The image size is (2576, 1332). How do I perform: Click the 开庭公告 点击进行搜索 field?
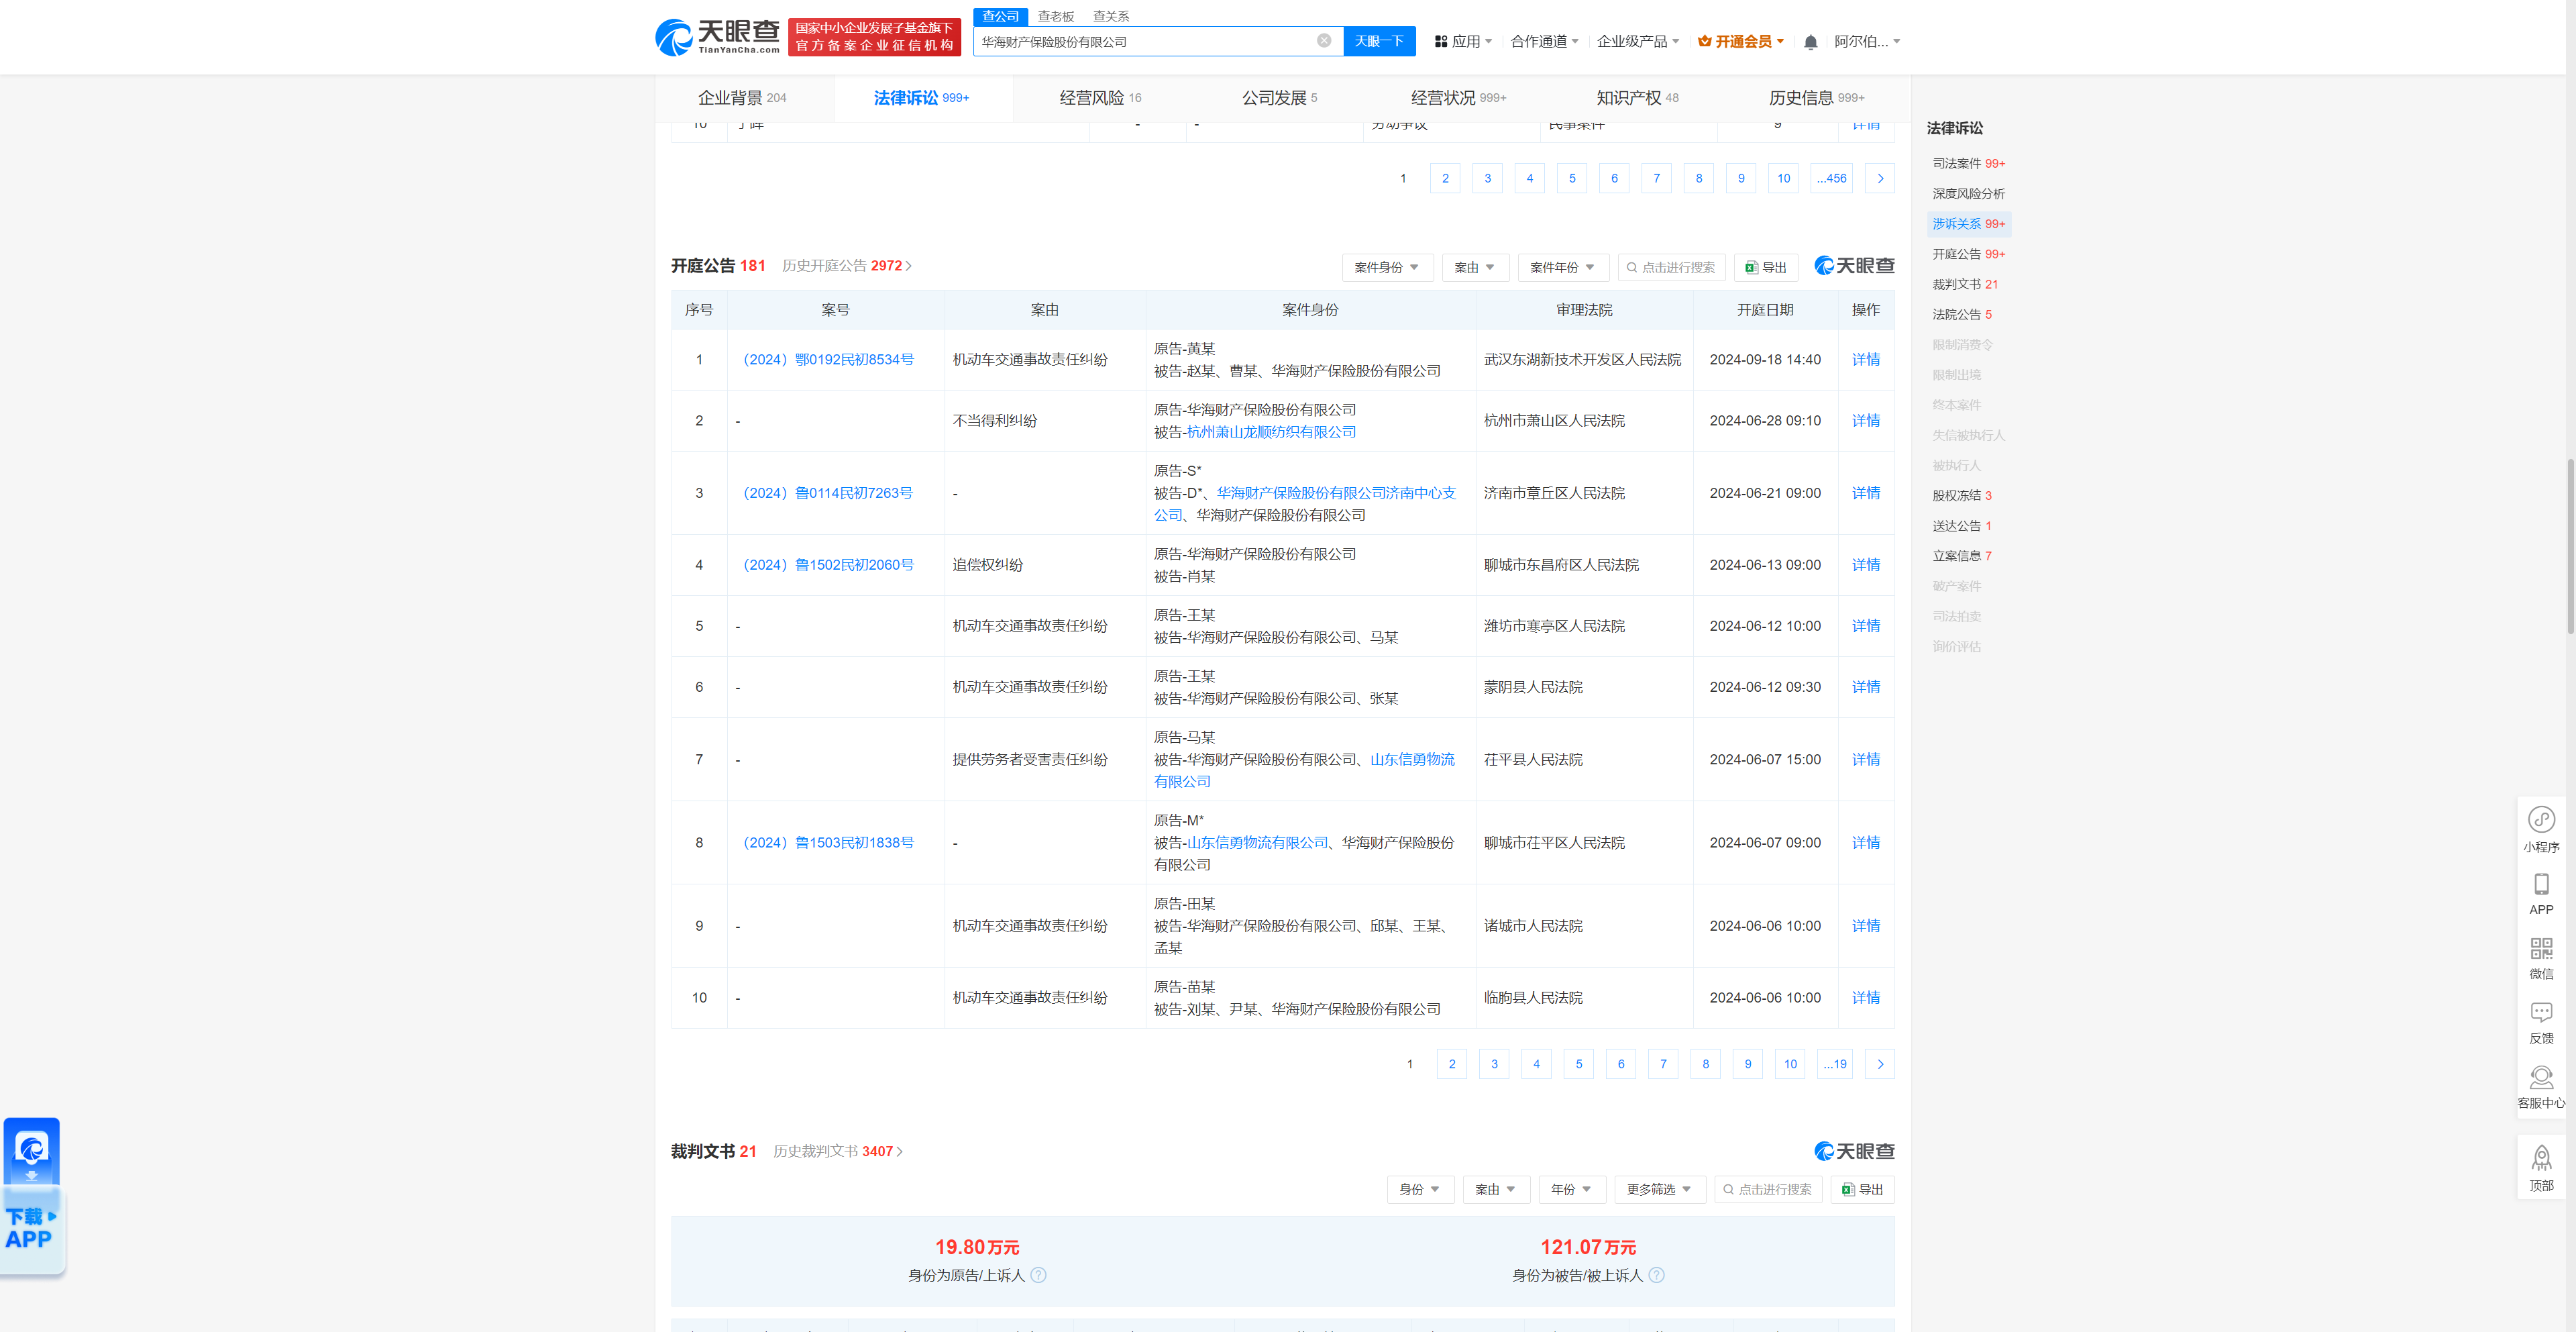[x=1671, y=268]
